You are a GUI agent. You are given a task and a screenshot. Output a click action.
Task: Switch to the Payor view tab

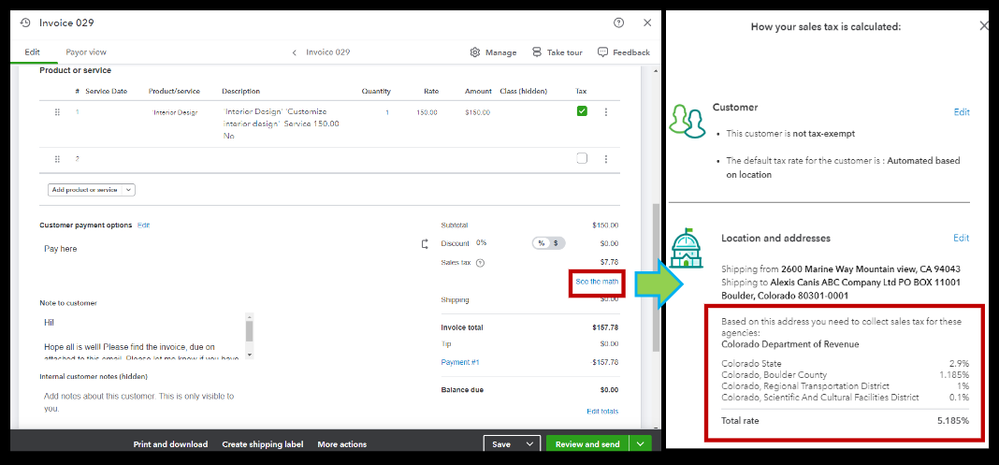coord(86,52)
